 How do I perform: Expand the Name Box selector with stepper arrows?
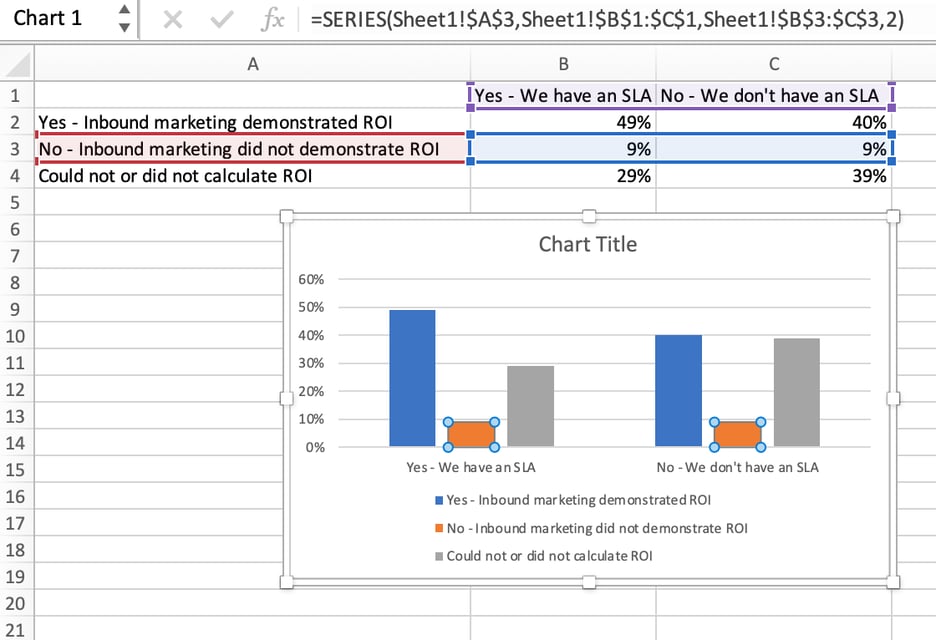pos(122,17)
